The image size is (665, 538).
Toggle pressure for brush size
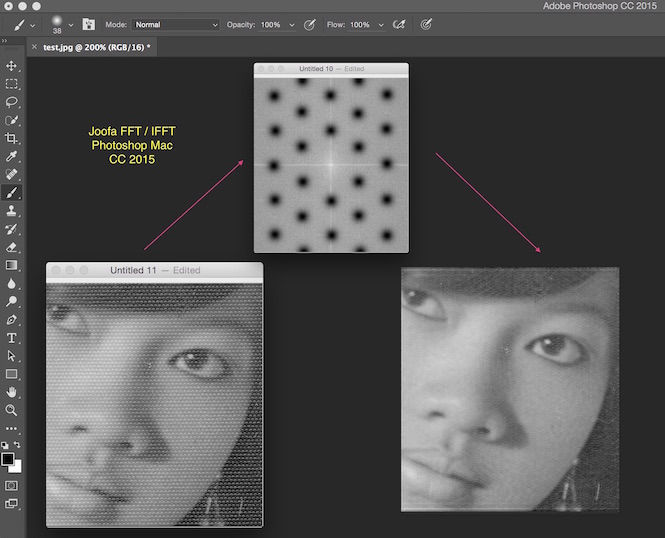point(426,25)
